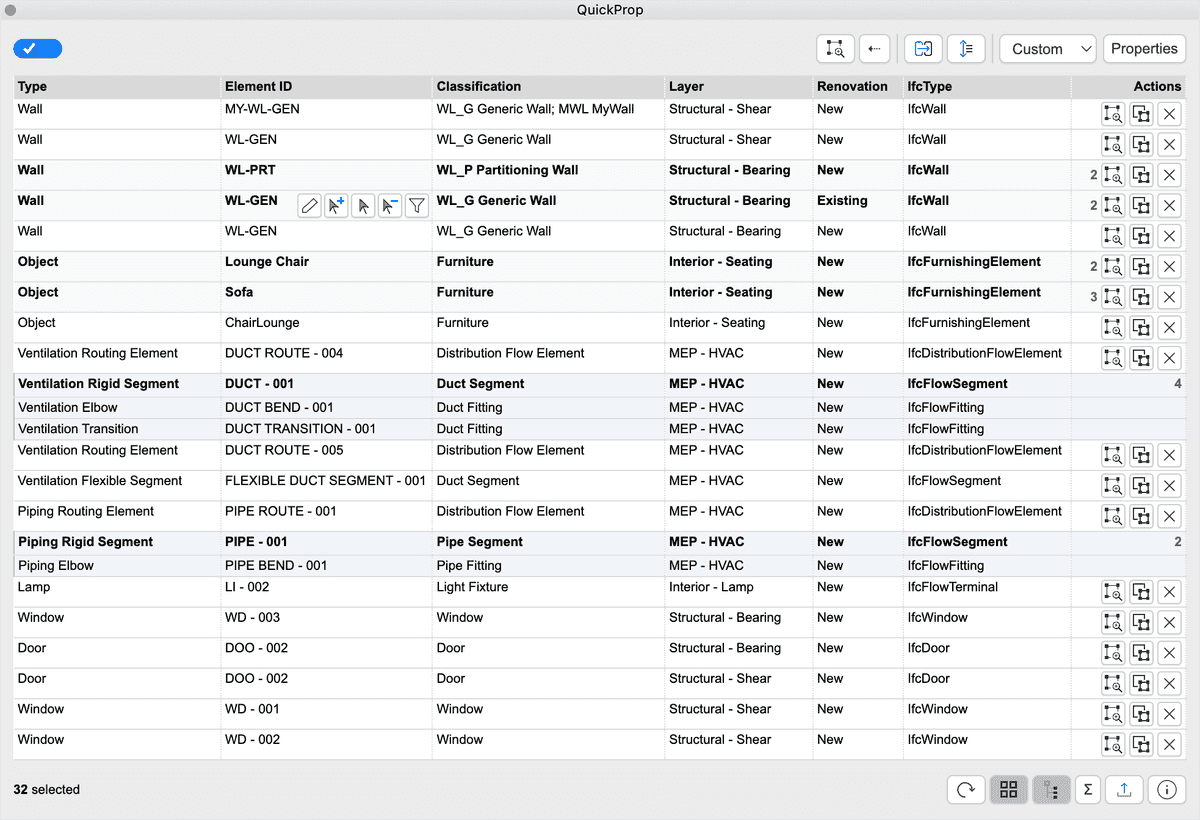The height and width of the screenshot is (820, 1200).
Task: Toggle the blue checkmark switch
Action: pos(38,49)
